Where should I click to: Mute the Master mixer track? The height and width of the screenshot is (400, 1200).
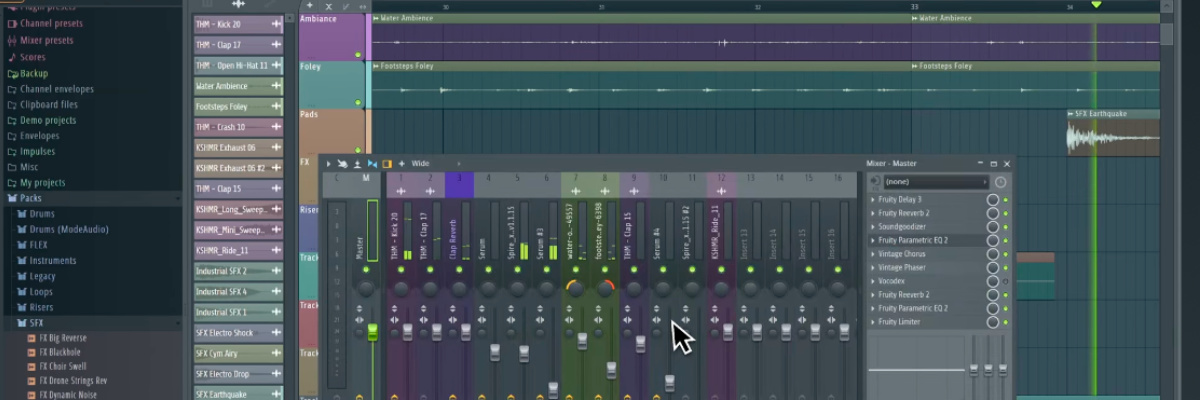click(x=366, y=270)
